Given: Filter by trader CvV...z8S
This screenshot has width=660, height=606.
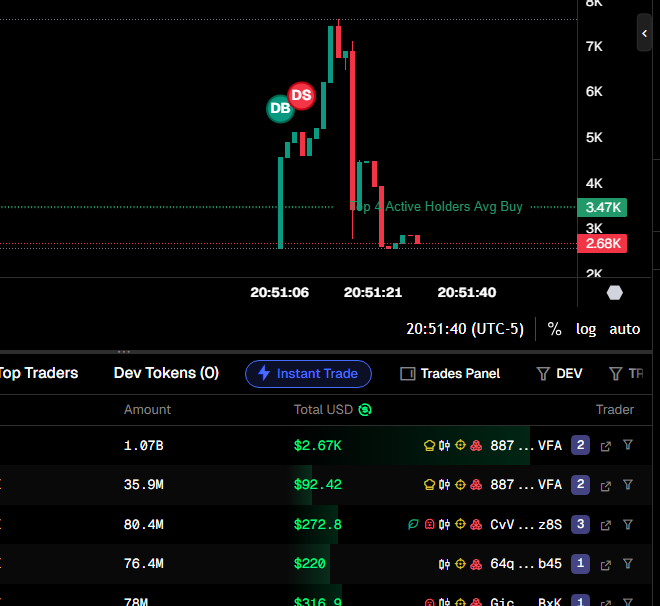Looking at the screenshot, I should point(628,524).
